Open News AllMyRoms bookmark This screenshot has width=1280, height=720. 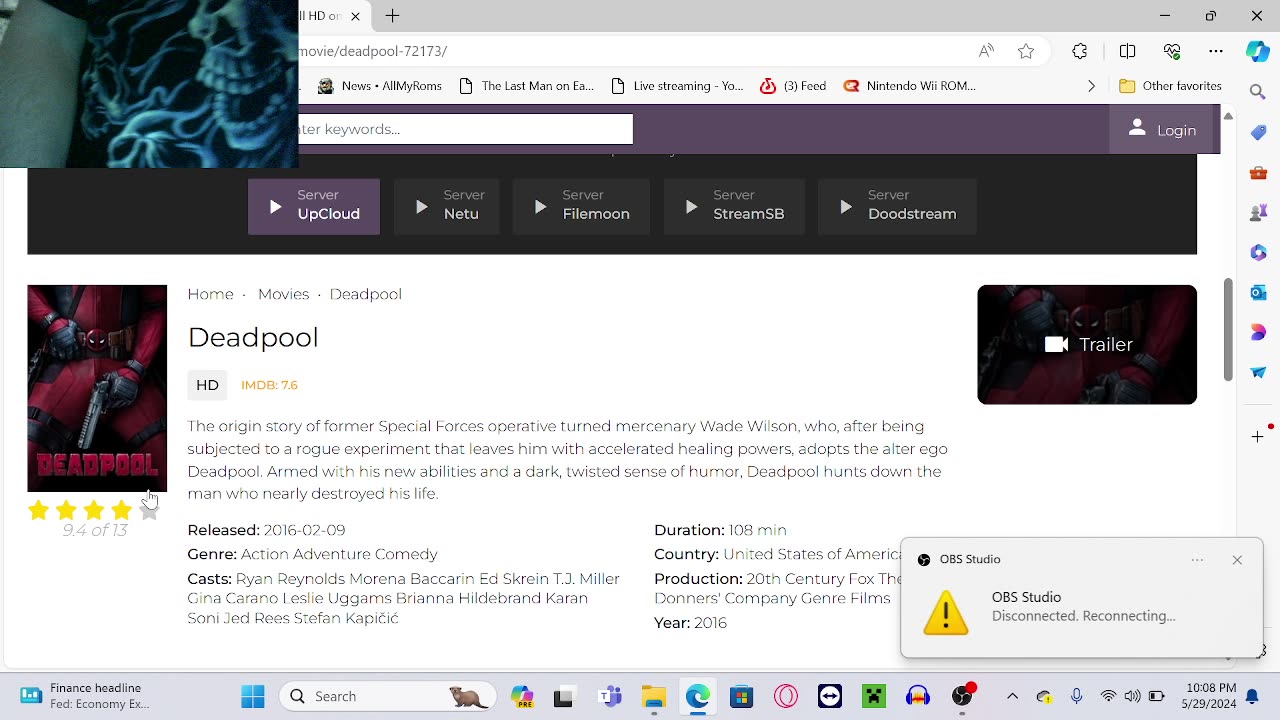[380, 86]
